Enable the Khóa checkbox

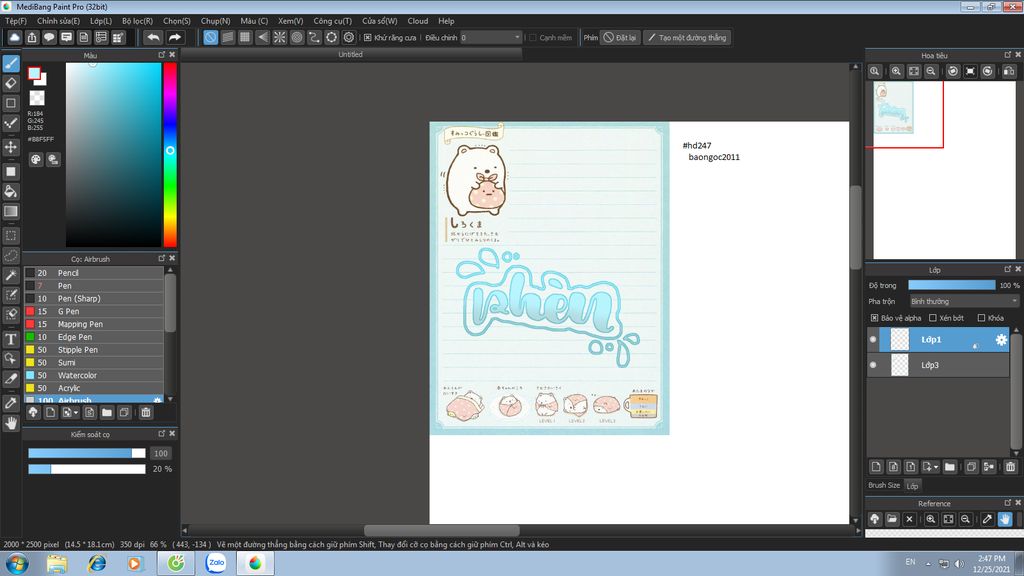[x=981, y=318]
